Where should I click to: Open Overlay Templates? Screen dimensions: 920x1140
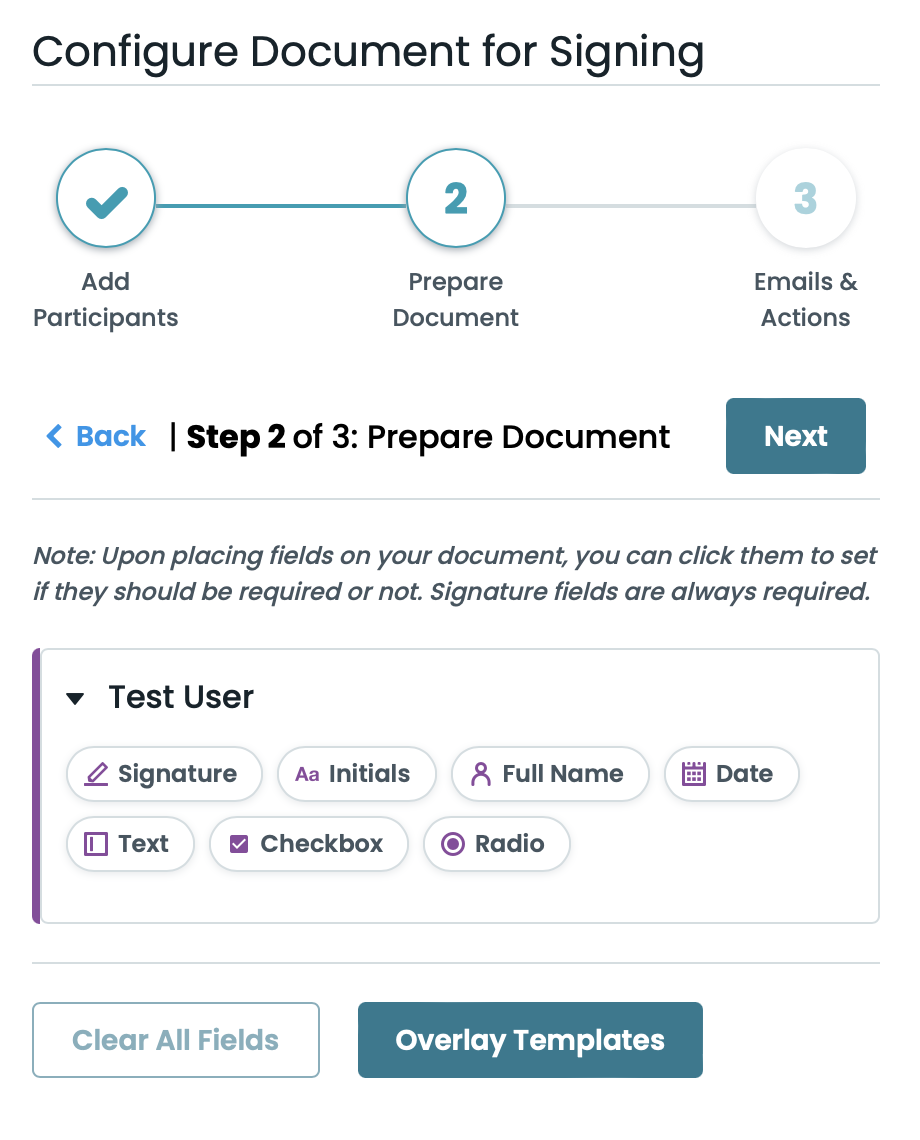pos(530,1040)
